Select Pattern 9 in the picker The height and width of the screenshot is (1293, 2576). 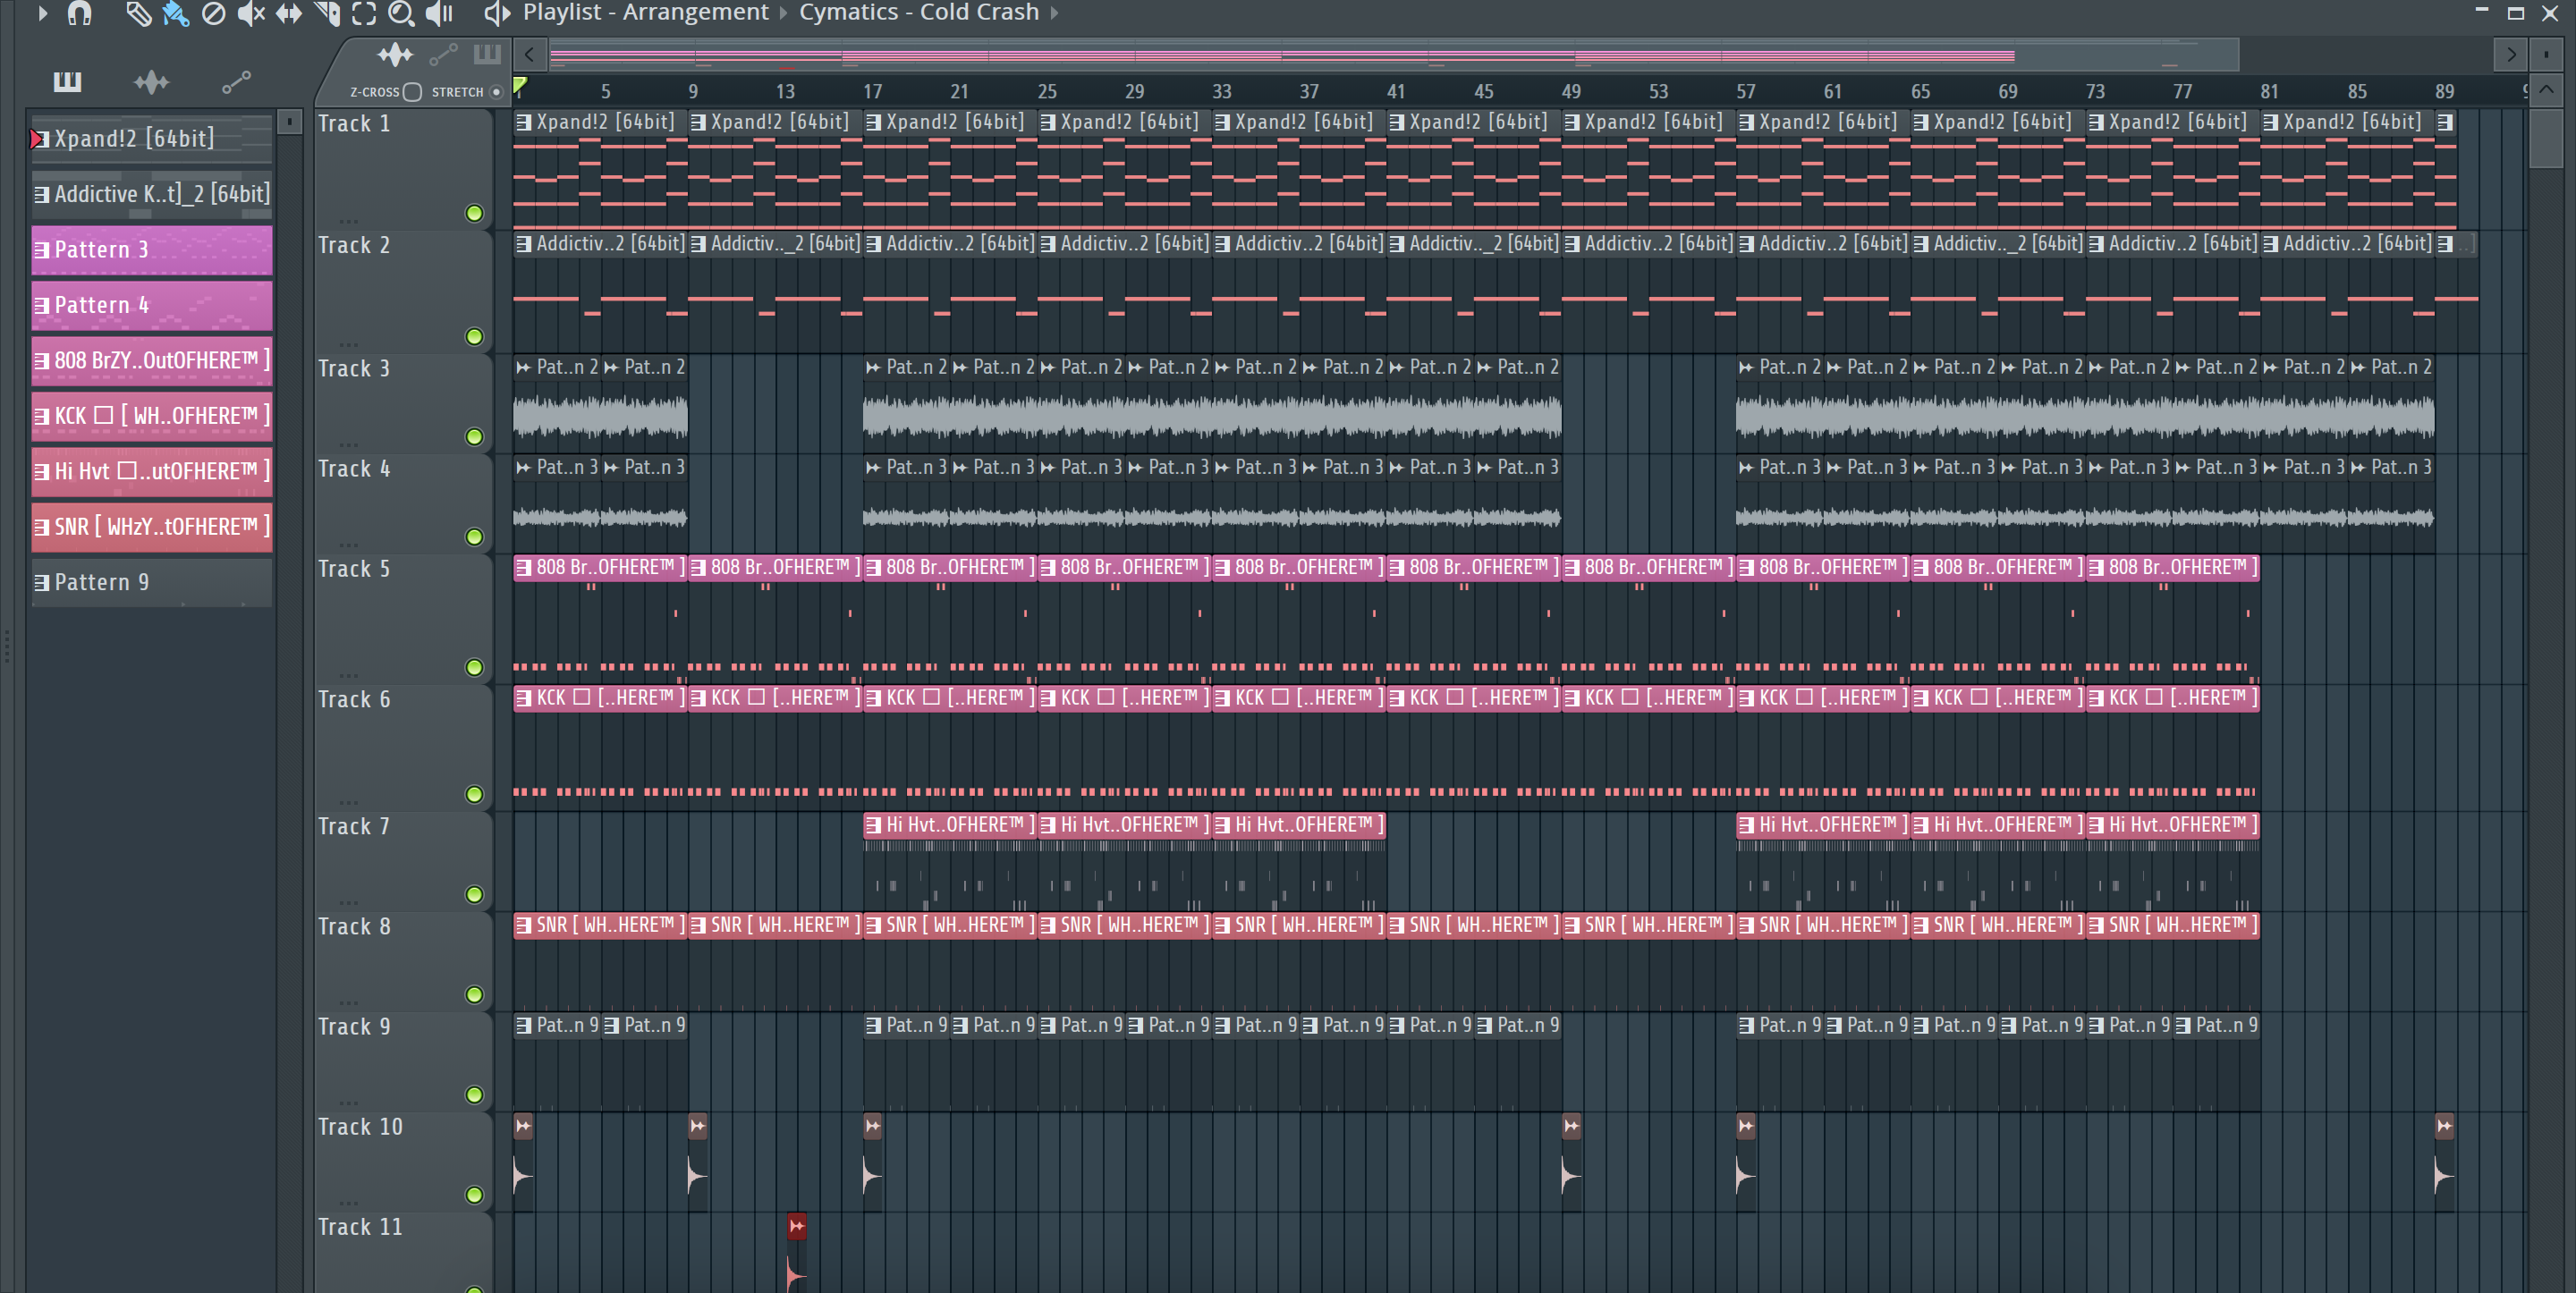pyautogui.click(x=152, y=583)
